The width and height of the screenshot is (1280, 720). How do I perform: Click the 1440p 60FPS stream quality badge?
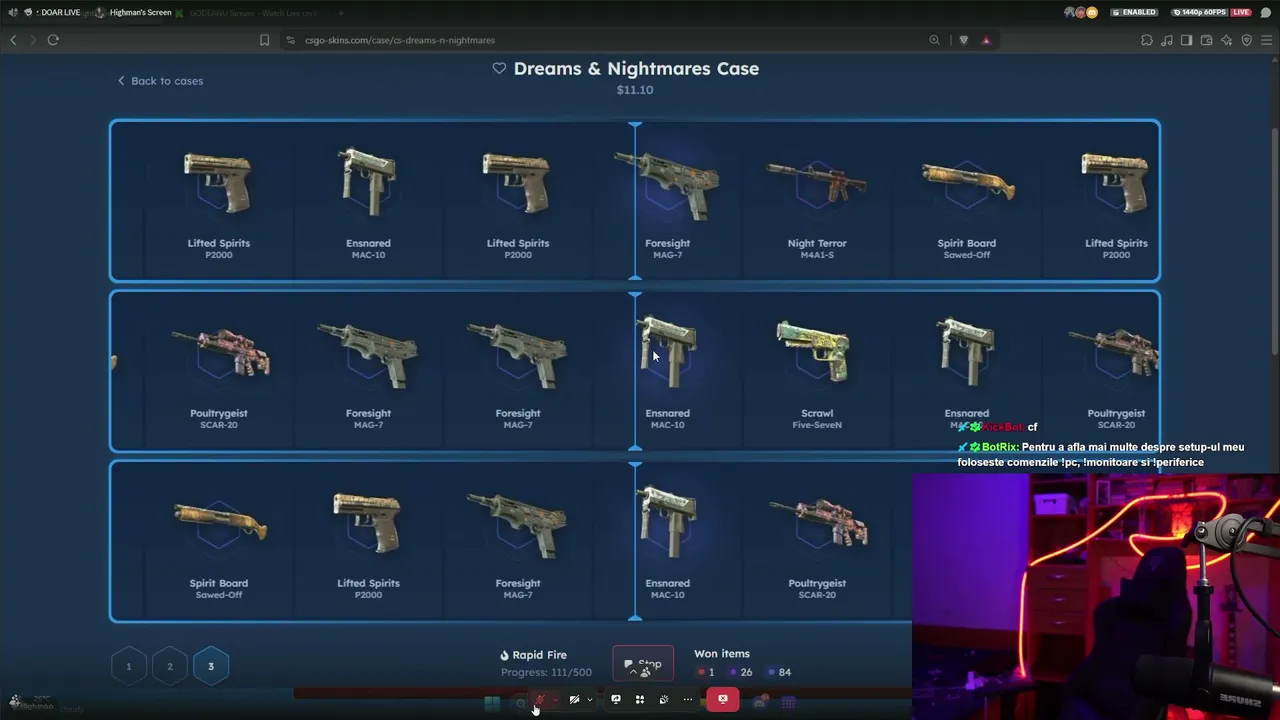point(1199,12)
